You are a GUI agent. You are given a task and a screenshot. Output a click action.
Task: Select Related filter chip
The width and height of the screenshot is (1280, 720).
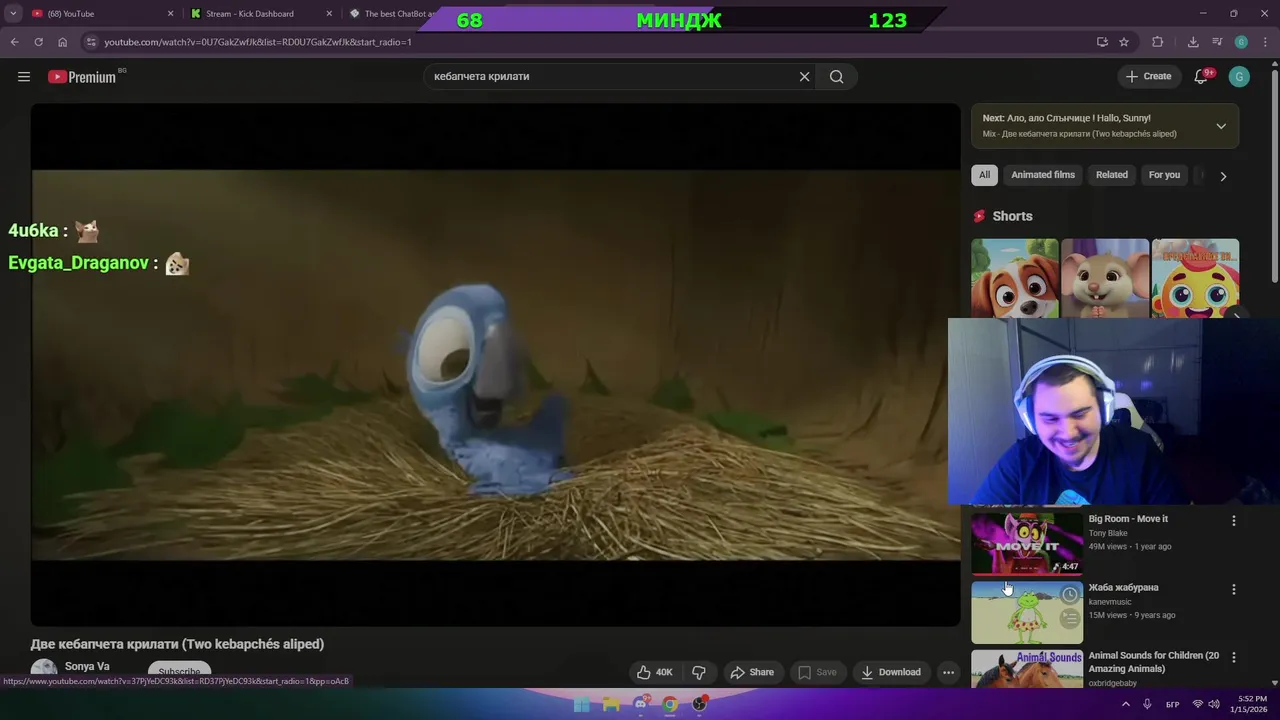1111,175
